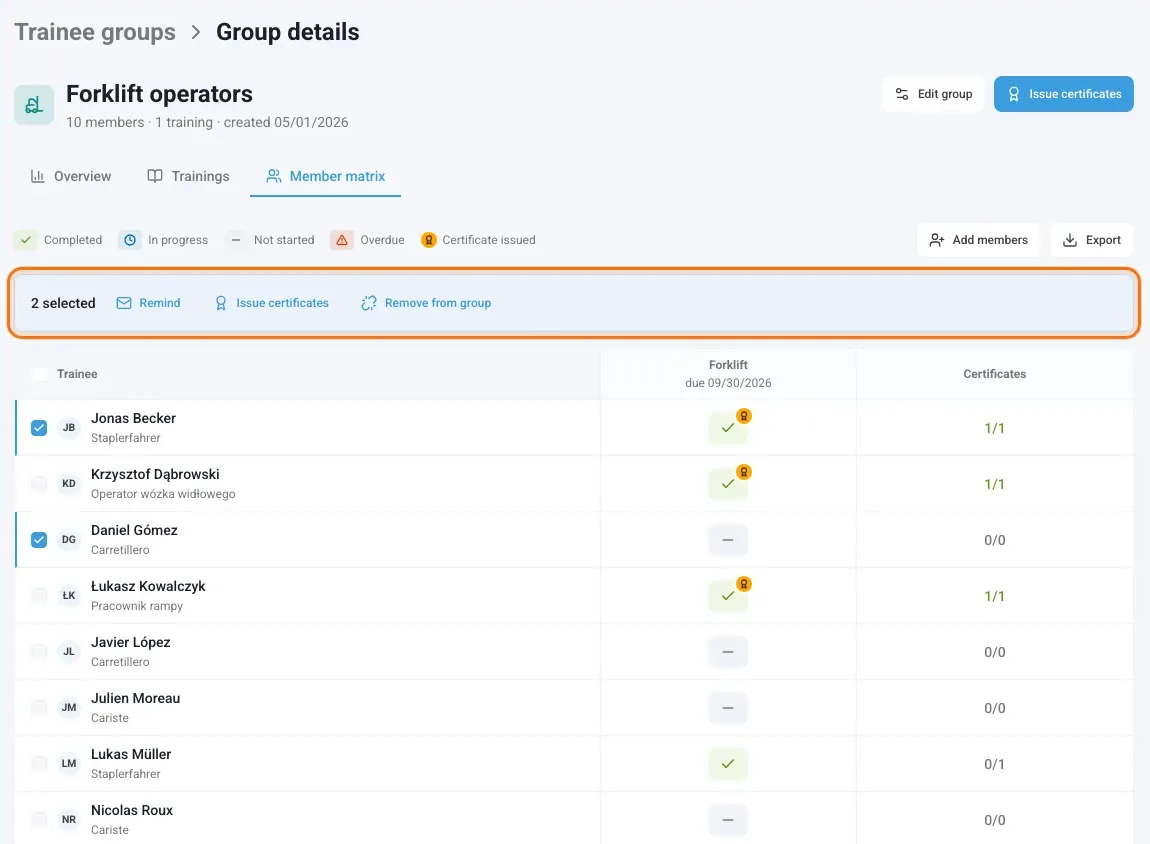Check Javier López's row checkbox
The height and width of the screenshot is (844, 1150).
39,652
